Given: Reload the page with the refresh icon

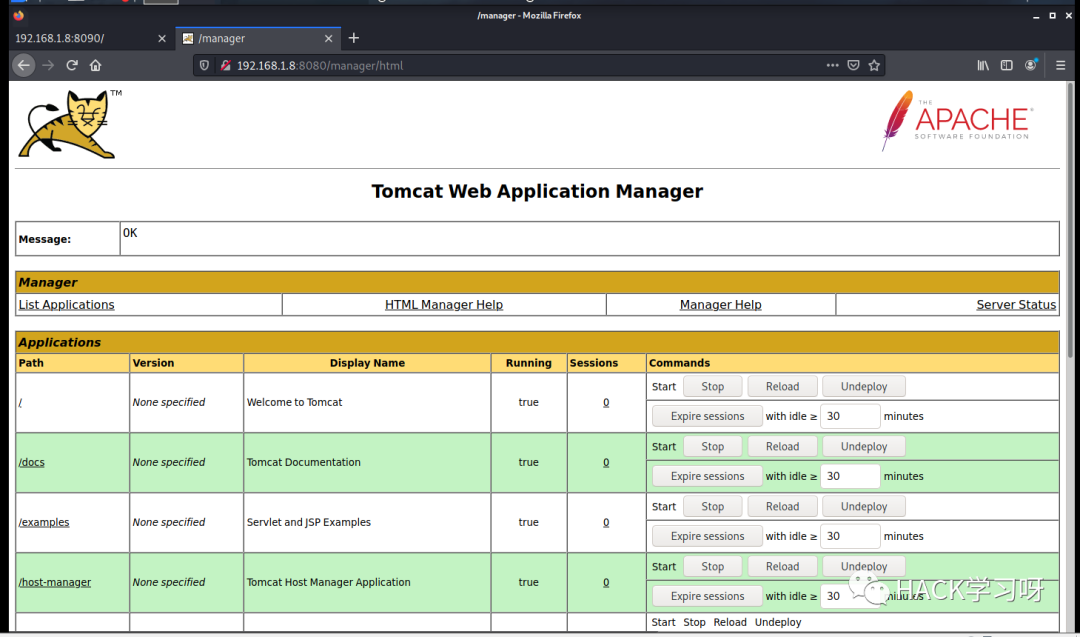Looking at the screenshot, I should coord(72,65).
